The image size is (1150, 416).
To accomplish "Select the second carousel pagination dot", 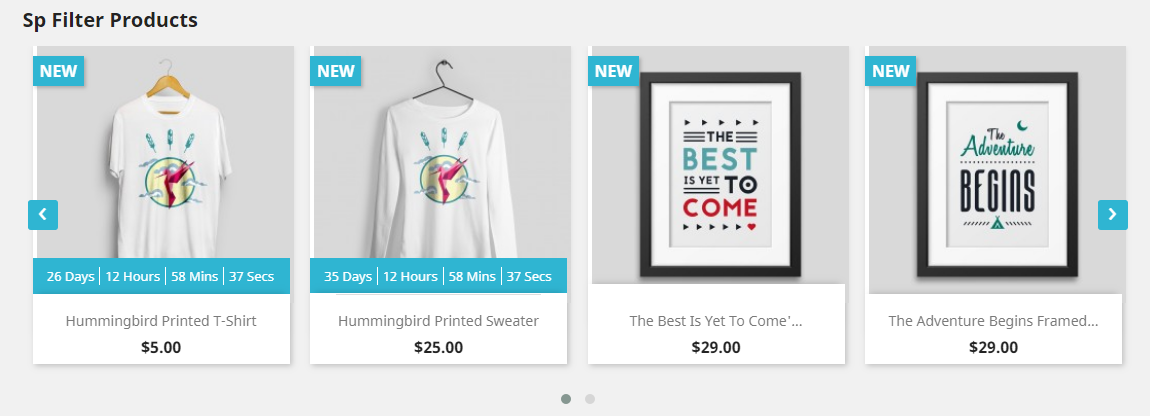I will pyautogui.click(x=590, y=399).
